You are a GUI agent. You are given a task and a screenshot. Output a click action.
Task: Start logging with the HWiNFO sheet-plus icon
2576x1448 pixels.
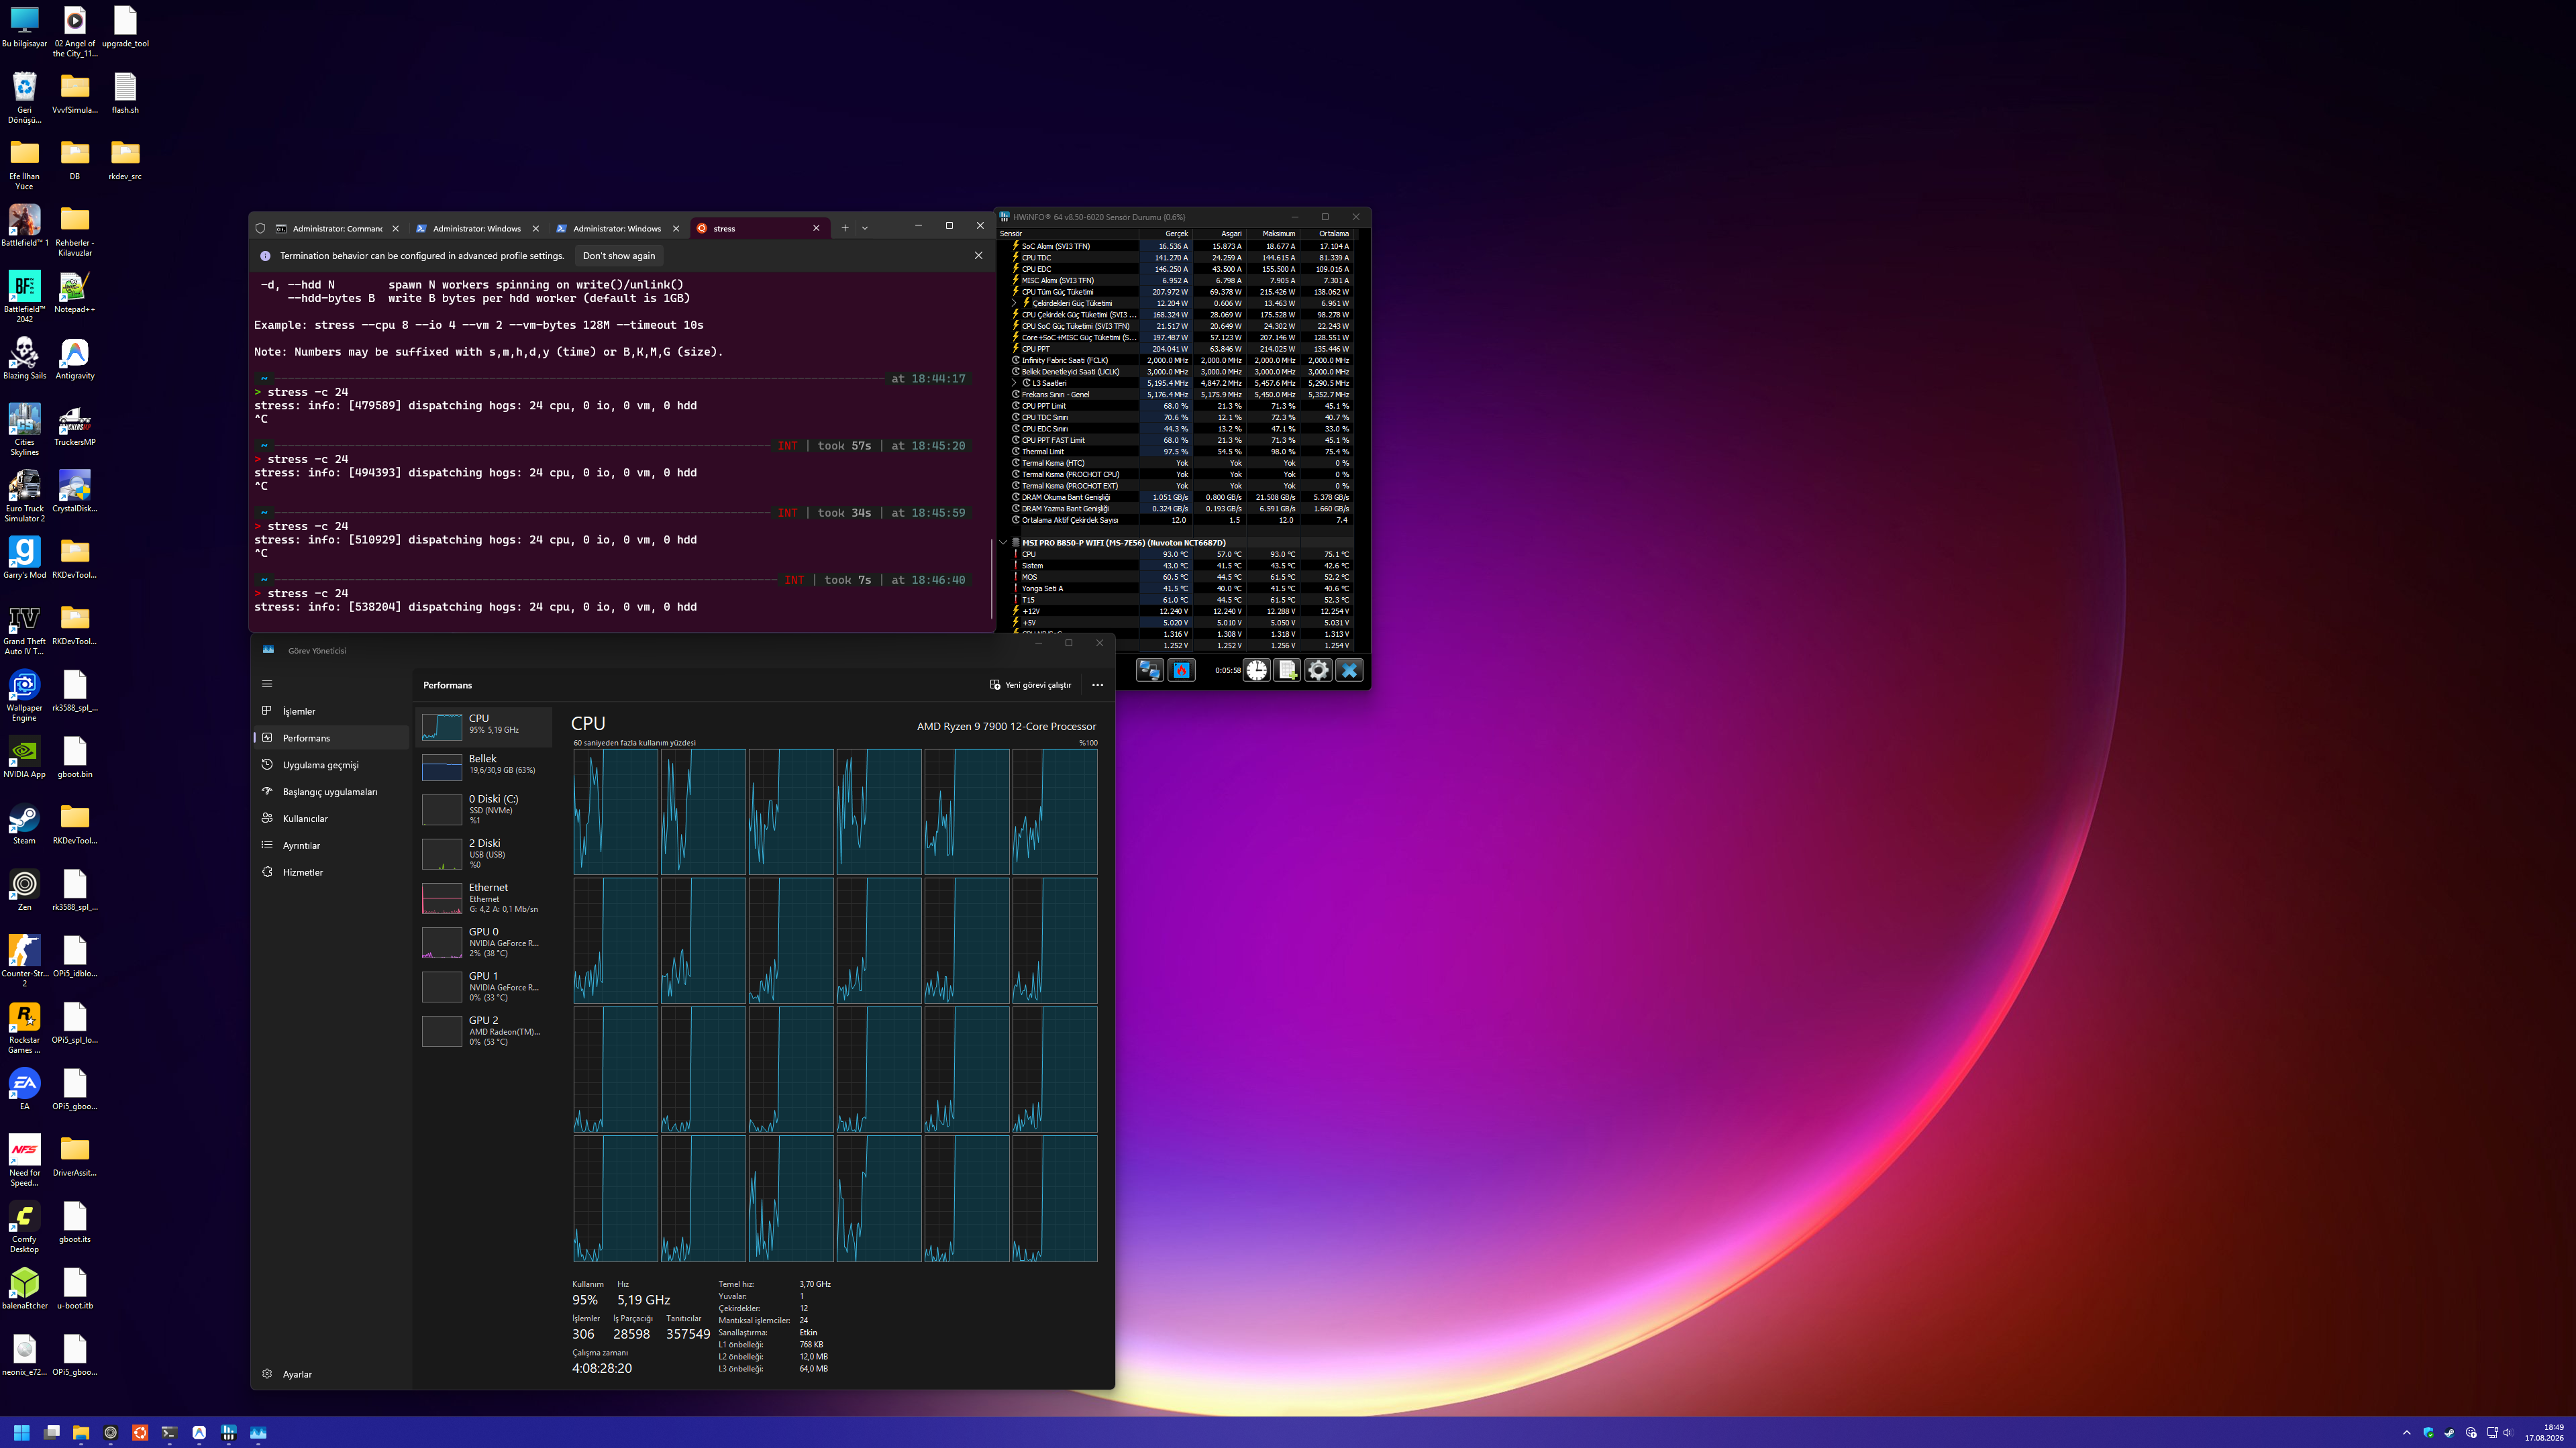tap(1287, 670)
